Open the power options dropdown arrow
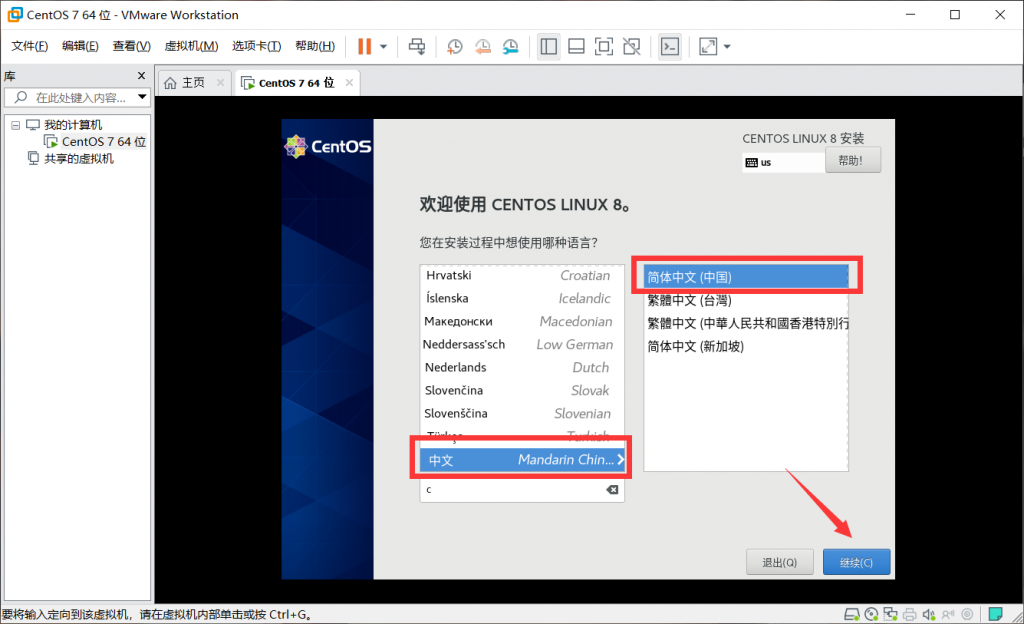 [x=384, y=46]
